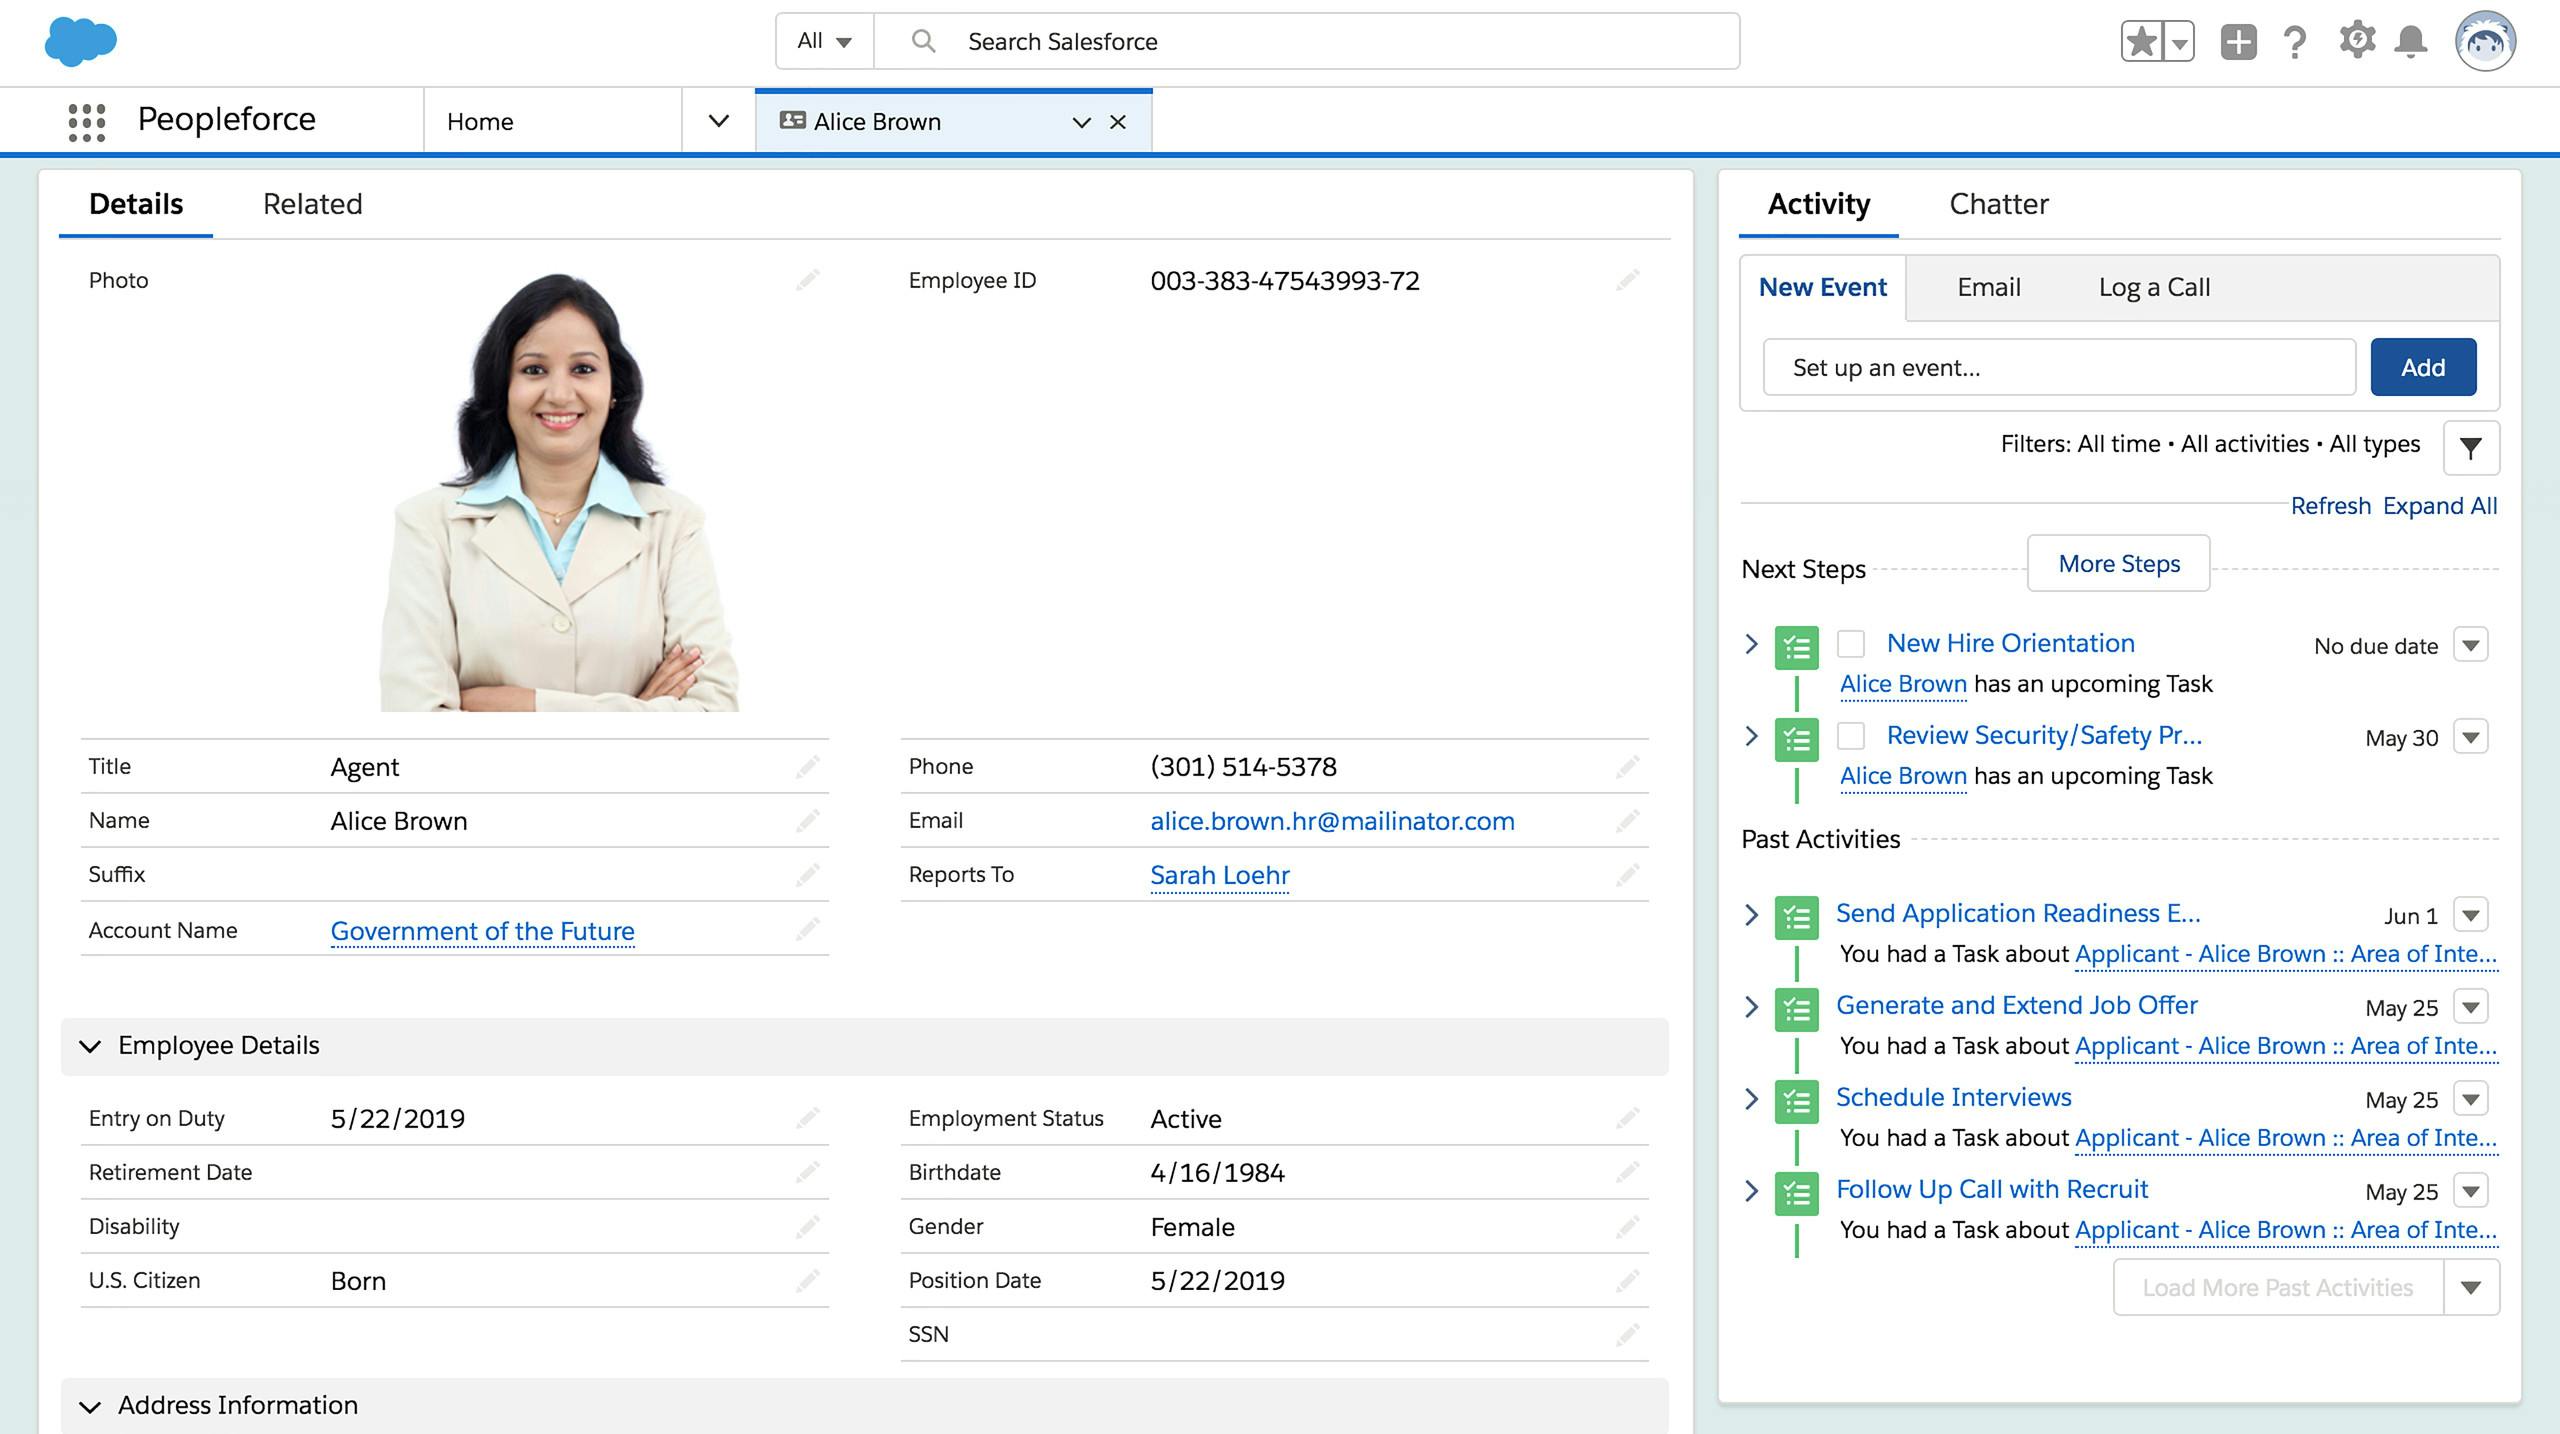Viewport: 2560px width, 1434px height.
Task: Open the navigation menu chevron beside Home
Action: tap(718, 121)
